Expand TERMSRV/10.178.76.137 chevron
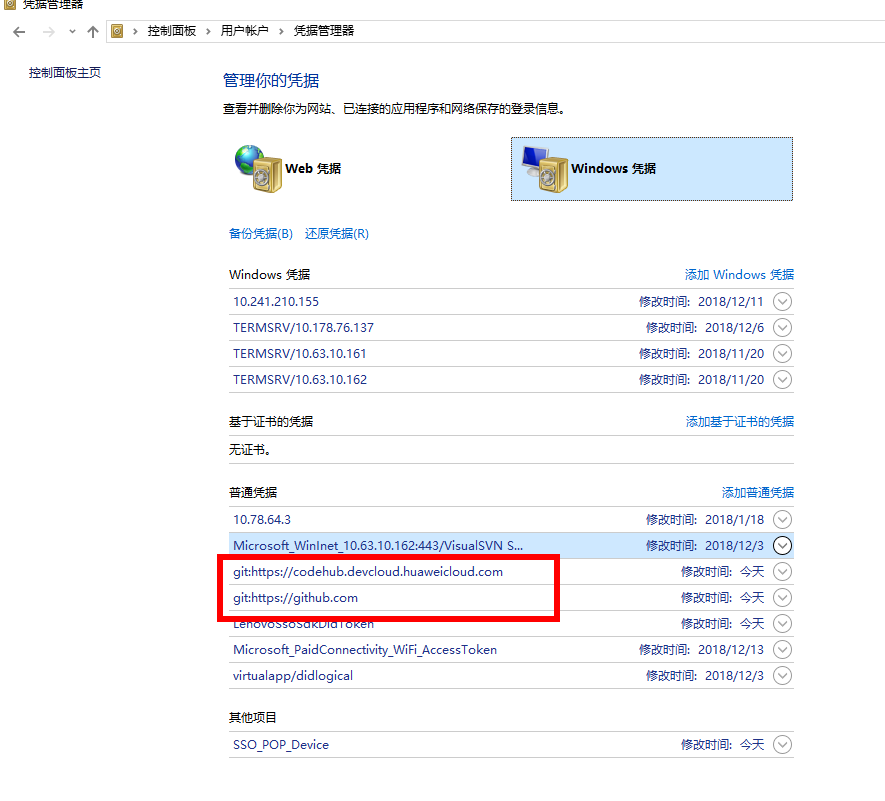 click(x=782, y=328)
